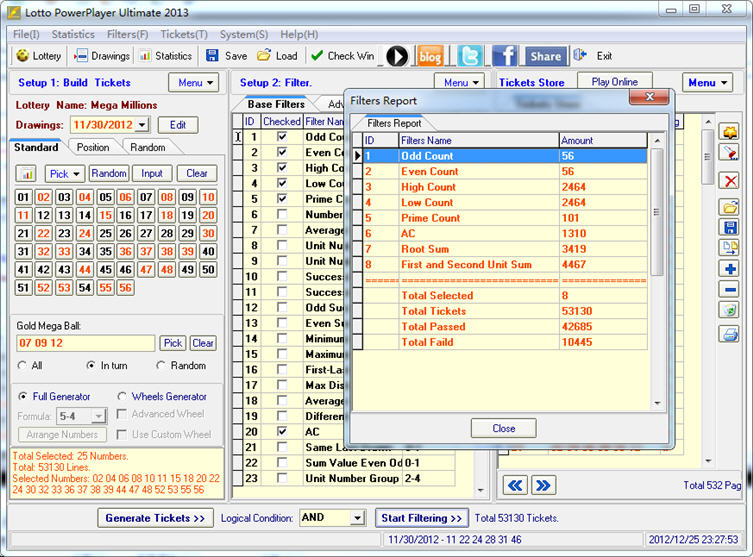Open the Tickets Store Menu dropdown
753x557 pixels.
(x=708, y=83)
